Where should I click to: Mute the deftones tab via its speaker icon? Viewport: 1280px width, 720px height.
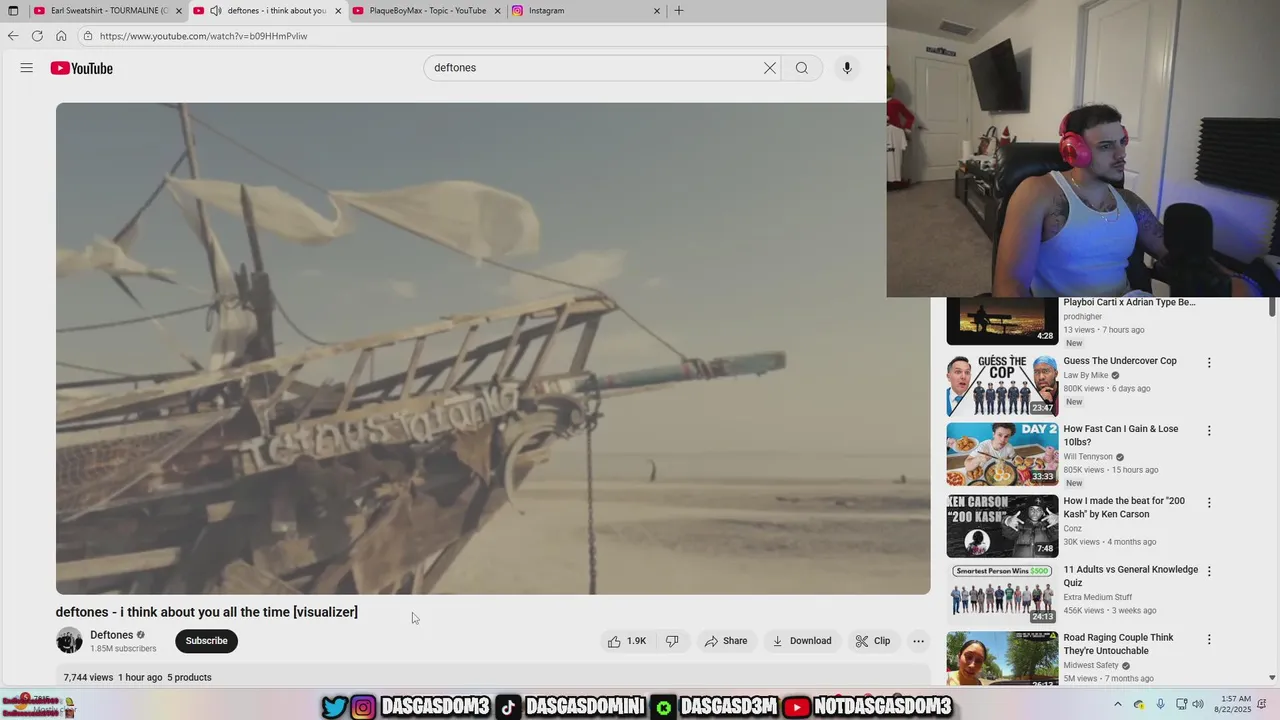(215, 11)
